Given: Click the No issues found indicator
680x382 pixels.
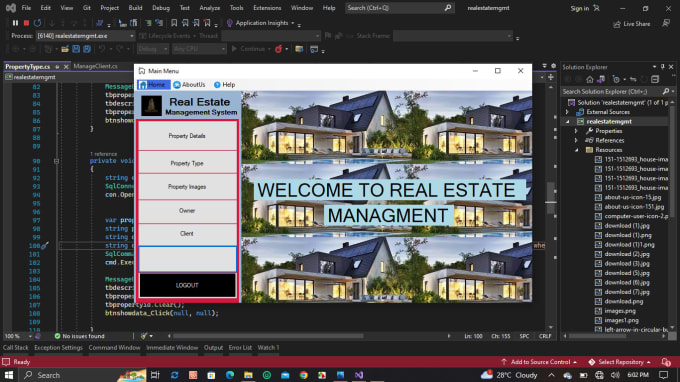Looking at the screenshot, I should pyautogui.click(x=79, y=336).
